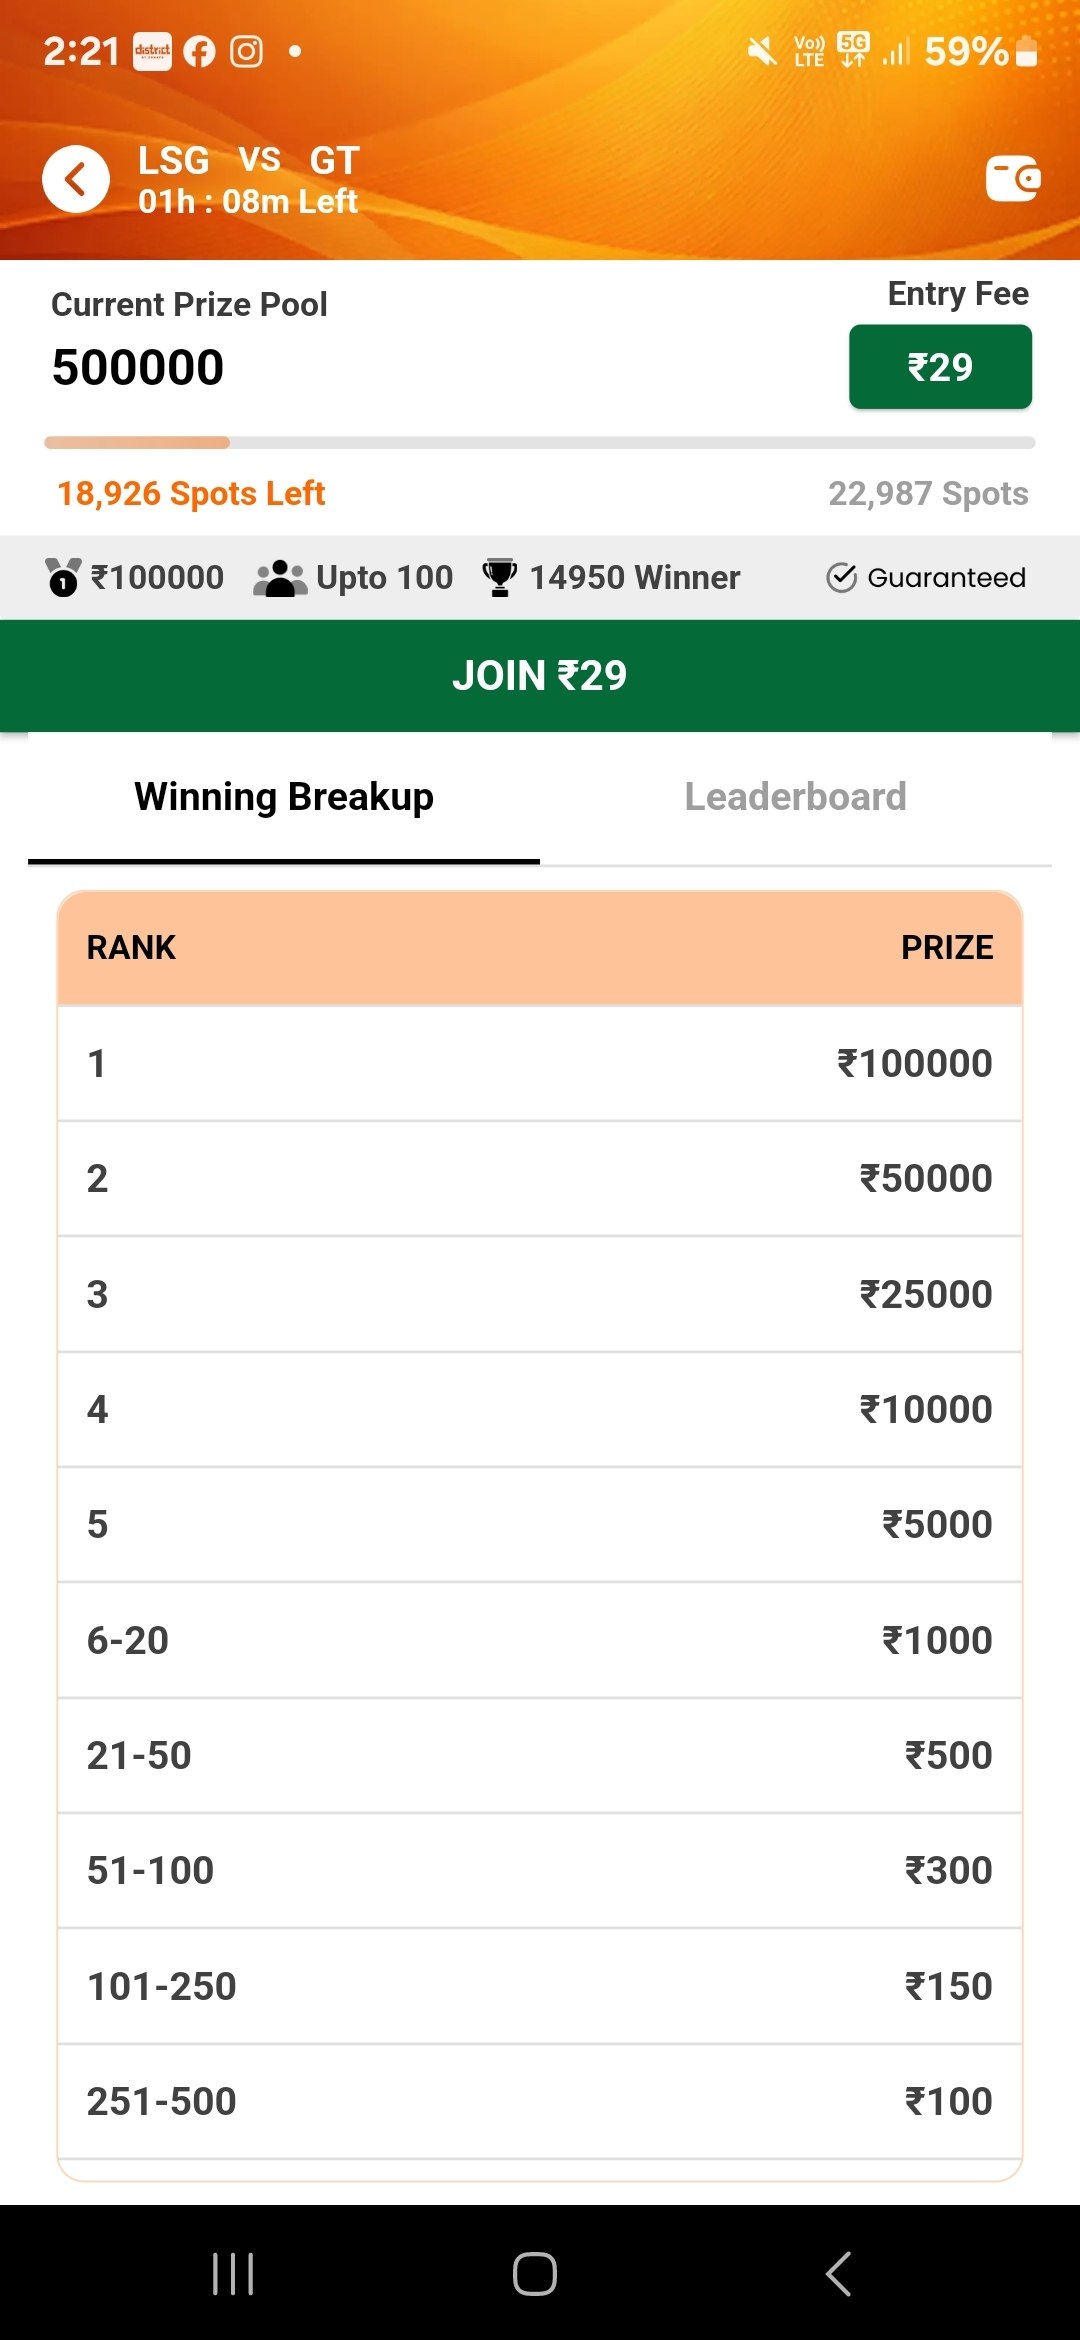Tap the back arrow beside LSG VS GT
The width and height of the screenshot is (1080, 2340).
click(x=76, y=180)
